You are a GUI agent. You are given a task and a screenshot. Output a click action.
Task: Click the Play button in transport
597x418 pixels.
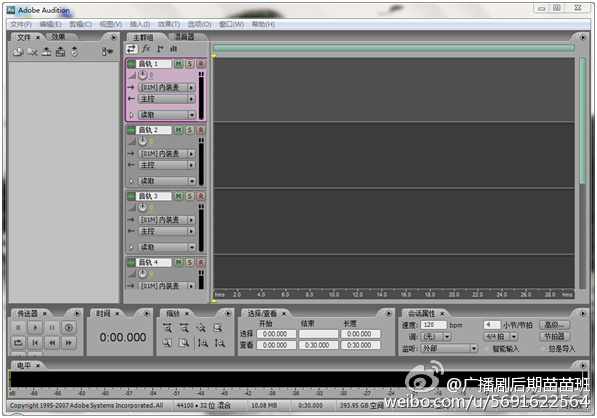coord(35,328)
